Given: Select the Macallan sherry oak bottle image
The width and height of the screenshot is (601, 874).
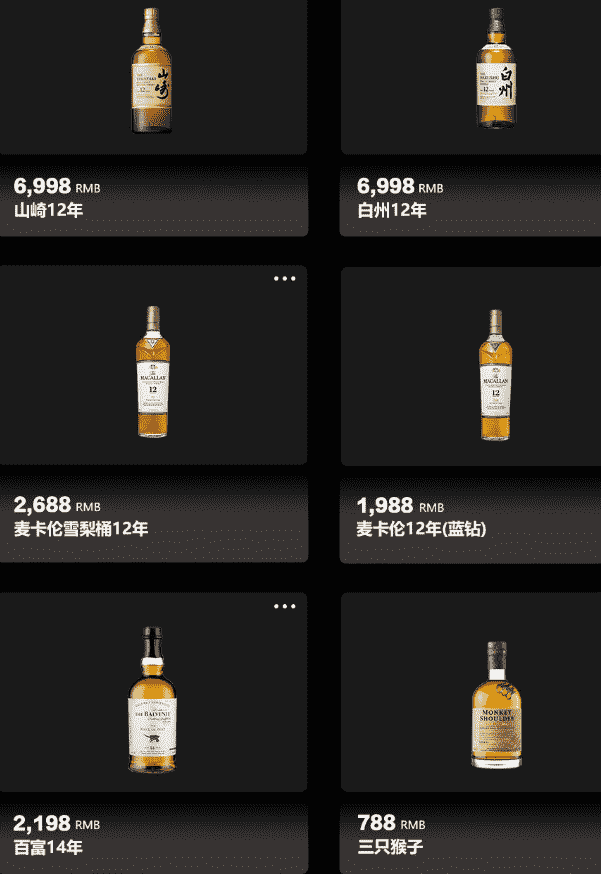Looking at the screenshot, I should coord(153,371).
